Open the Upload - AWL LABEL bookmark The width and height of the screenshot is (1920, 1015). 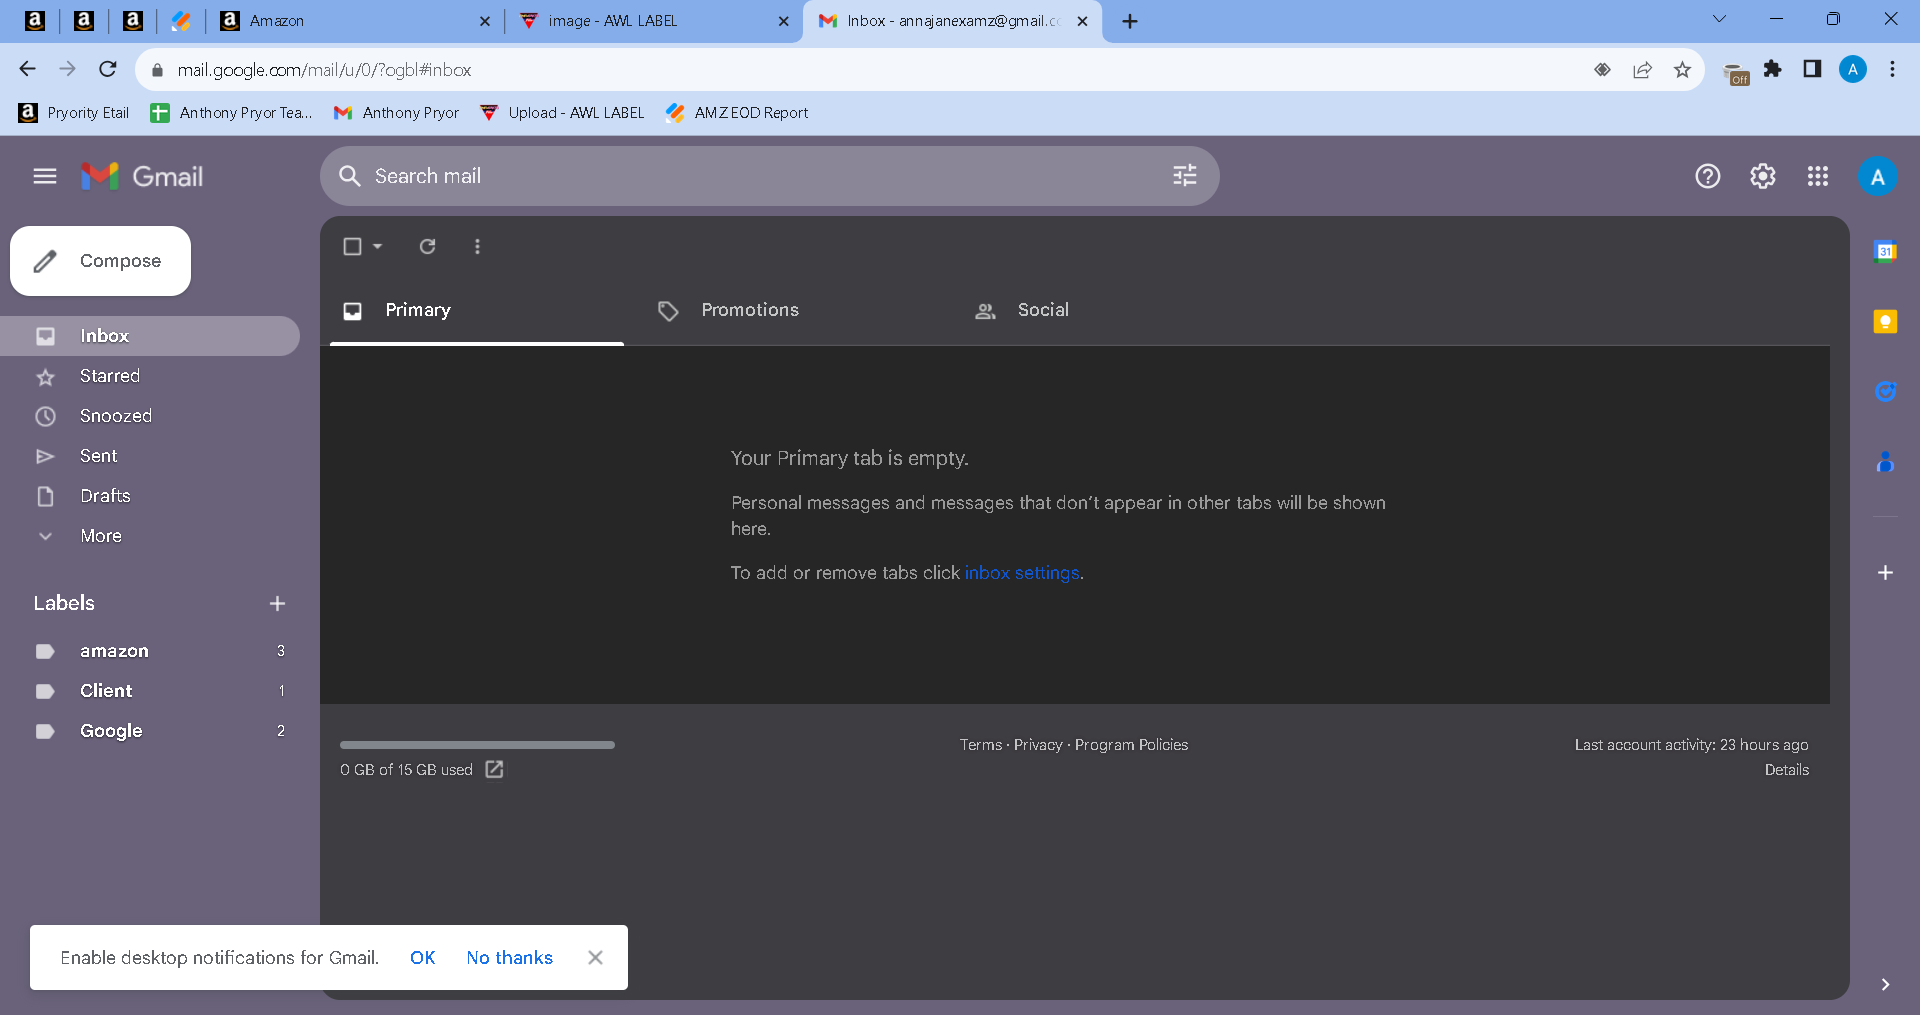562,113
